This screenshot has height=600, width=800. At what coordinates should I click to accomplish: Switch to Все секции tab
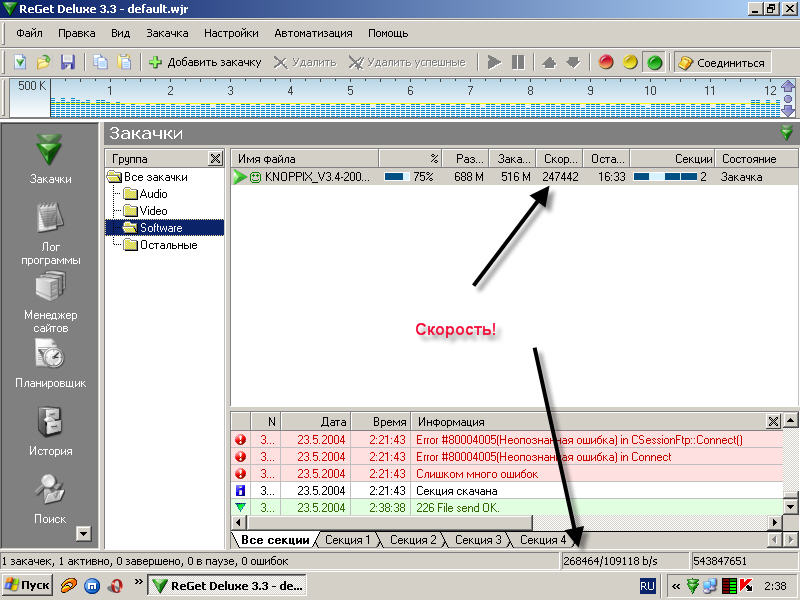click(x=275, y=540)
